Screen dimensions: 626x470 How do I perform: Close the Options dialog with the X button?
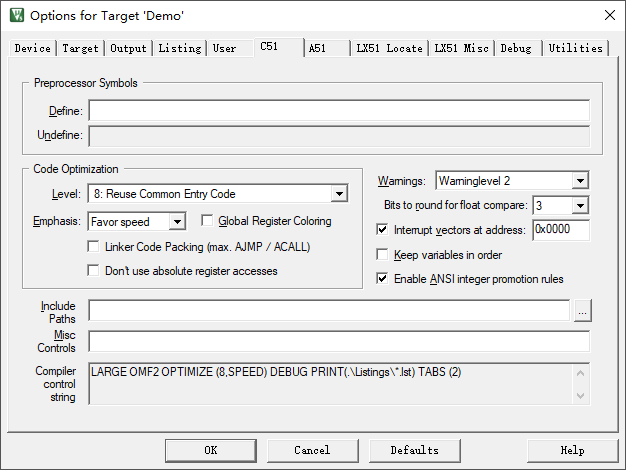(x=609, y=15)
